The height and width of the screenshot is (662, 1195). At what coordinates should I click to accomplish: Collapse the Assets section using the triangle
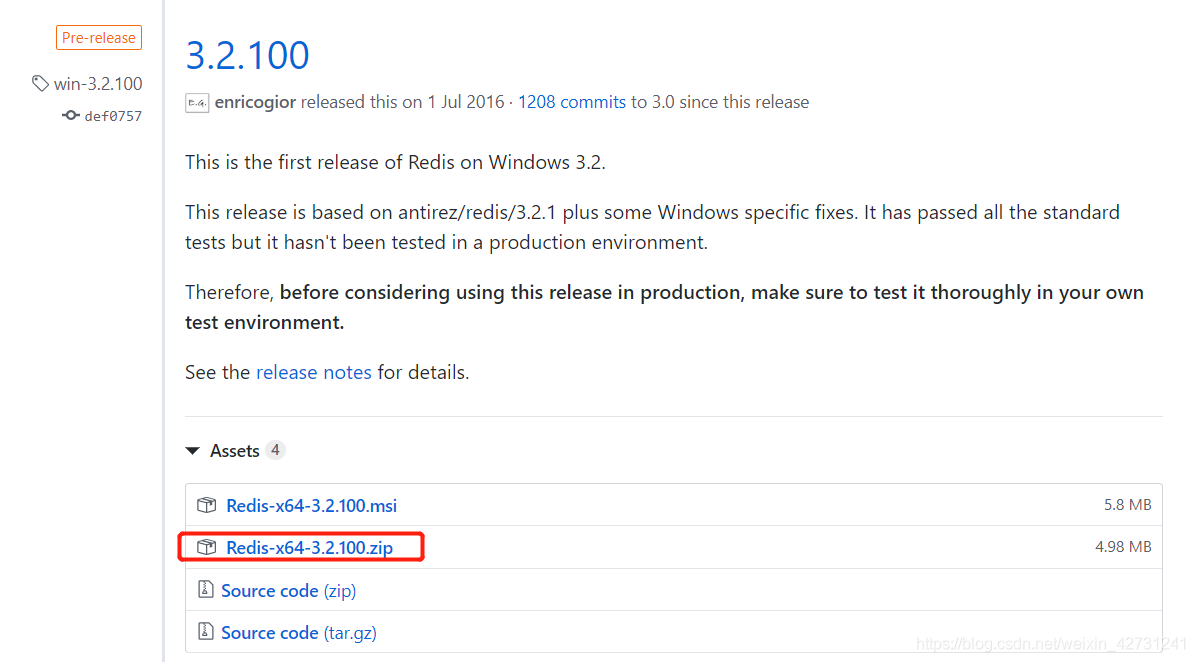click(x=193, y=451)
